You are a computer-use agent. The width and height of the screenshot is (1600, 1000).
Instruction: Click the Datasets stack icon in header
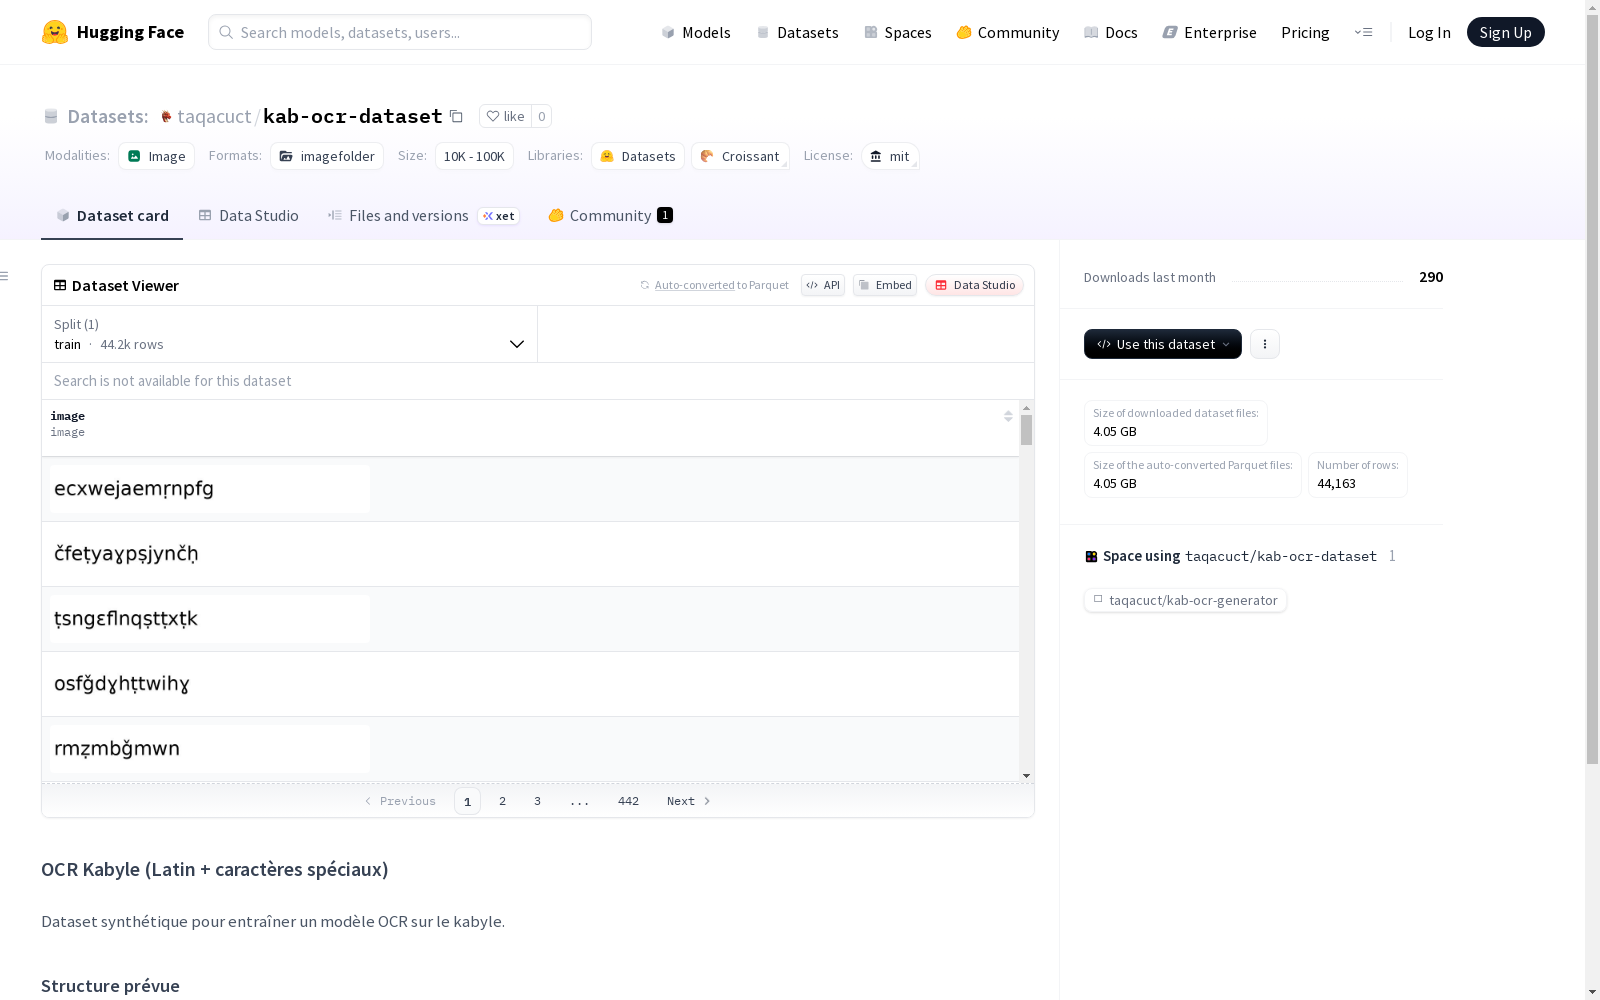[x=51, y=116]
